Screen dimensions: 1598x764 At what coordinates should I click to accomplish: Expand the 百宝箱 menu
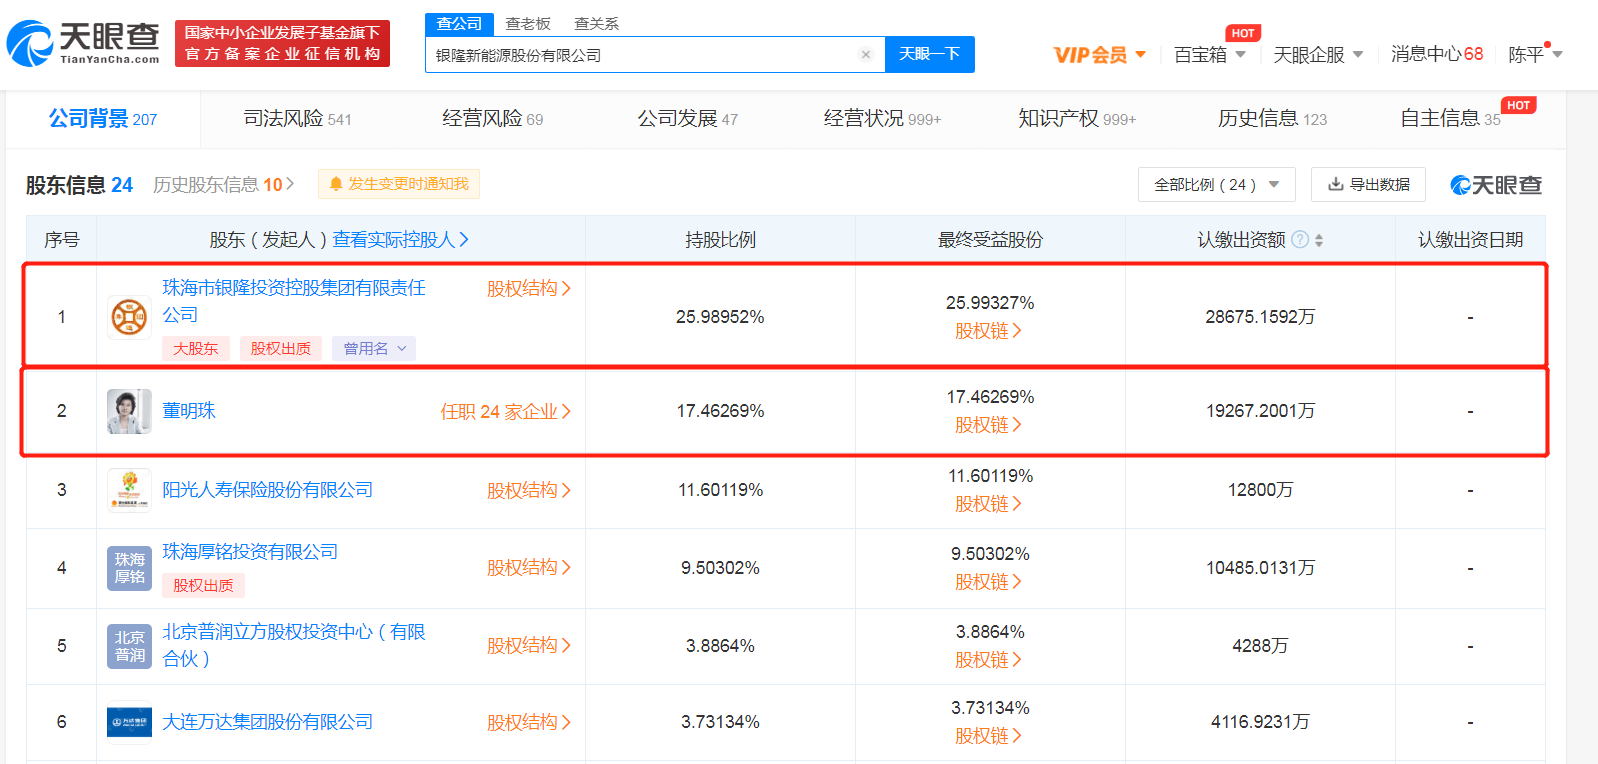[1240, 54]
